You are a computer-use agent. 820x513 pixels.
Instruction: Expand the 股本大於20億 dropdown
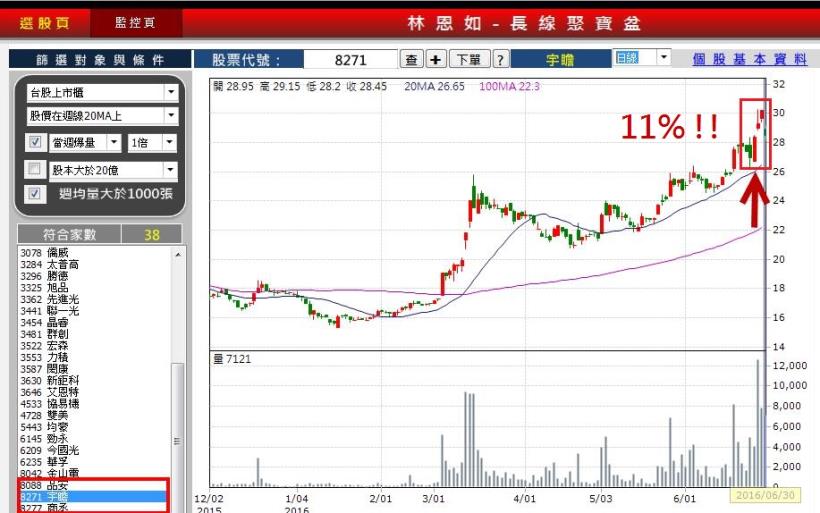coord(170,170)
